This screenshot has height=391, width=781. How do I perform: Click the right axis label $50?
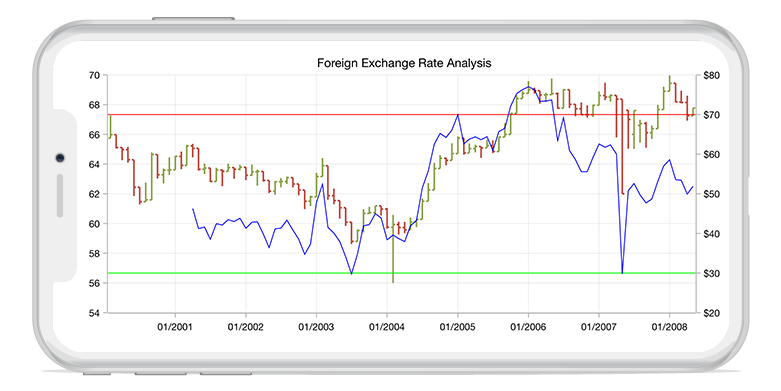[x=711, y=194]
